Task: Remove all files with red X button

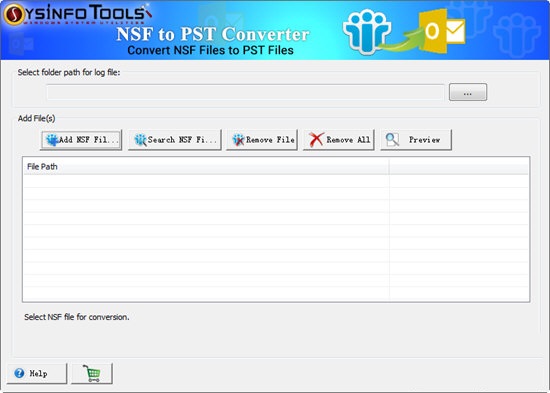Action: [x=339, y=140]
